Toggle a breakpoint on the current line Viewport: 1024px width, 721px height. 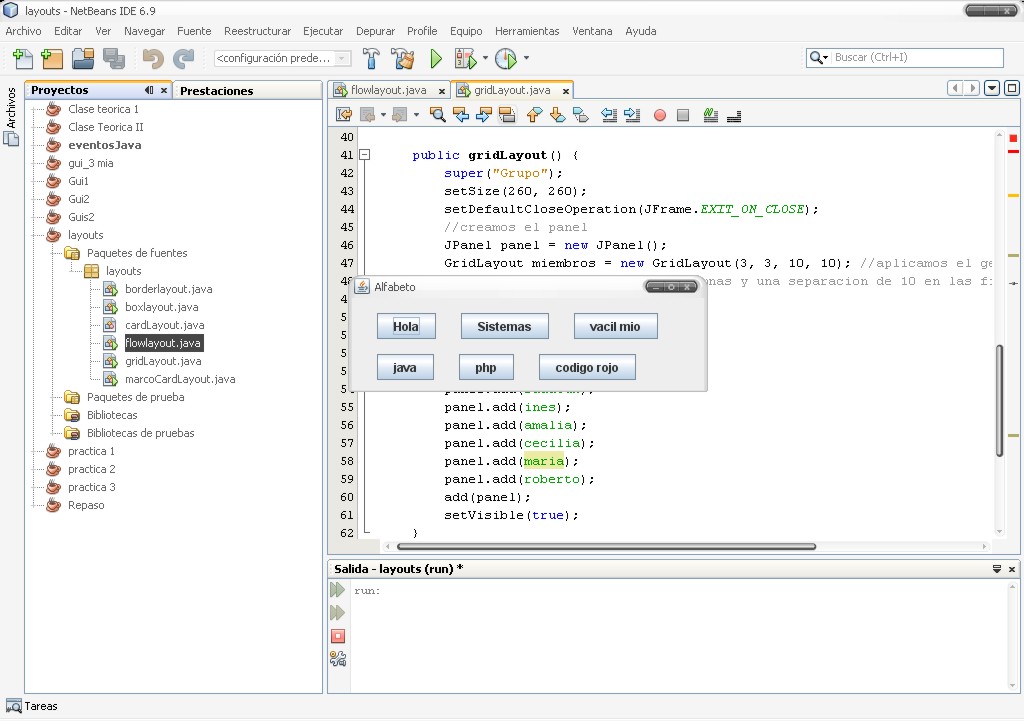point(658,114)
